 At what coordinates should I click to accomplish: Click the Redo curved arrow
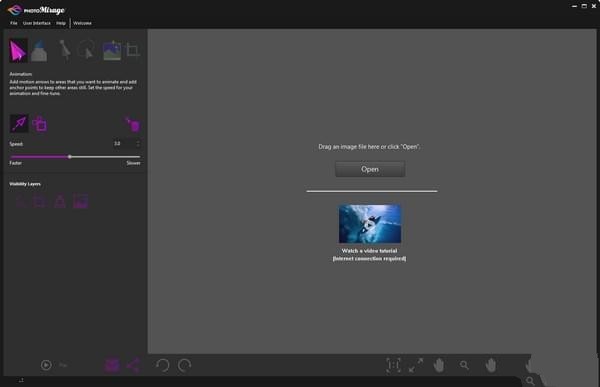pos(184,365)
